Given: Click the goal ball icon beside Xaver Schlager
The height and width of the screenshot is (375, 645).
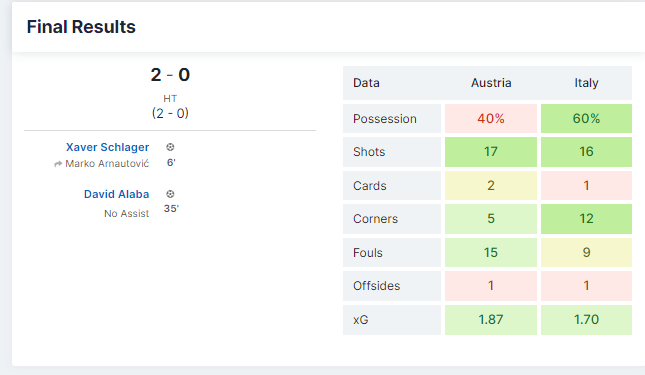Looking at the screenshot, I should coord(170,147).
